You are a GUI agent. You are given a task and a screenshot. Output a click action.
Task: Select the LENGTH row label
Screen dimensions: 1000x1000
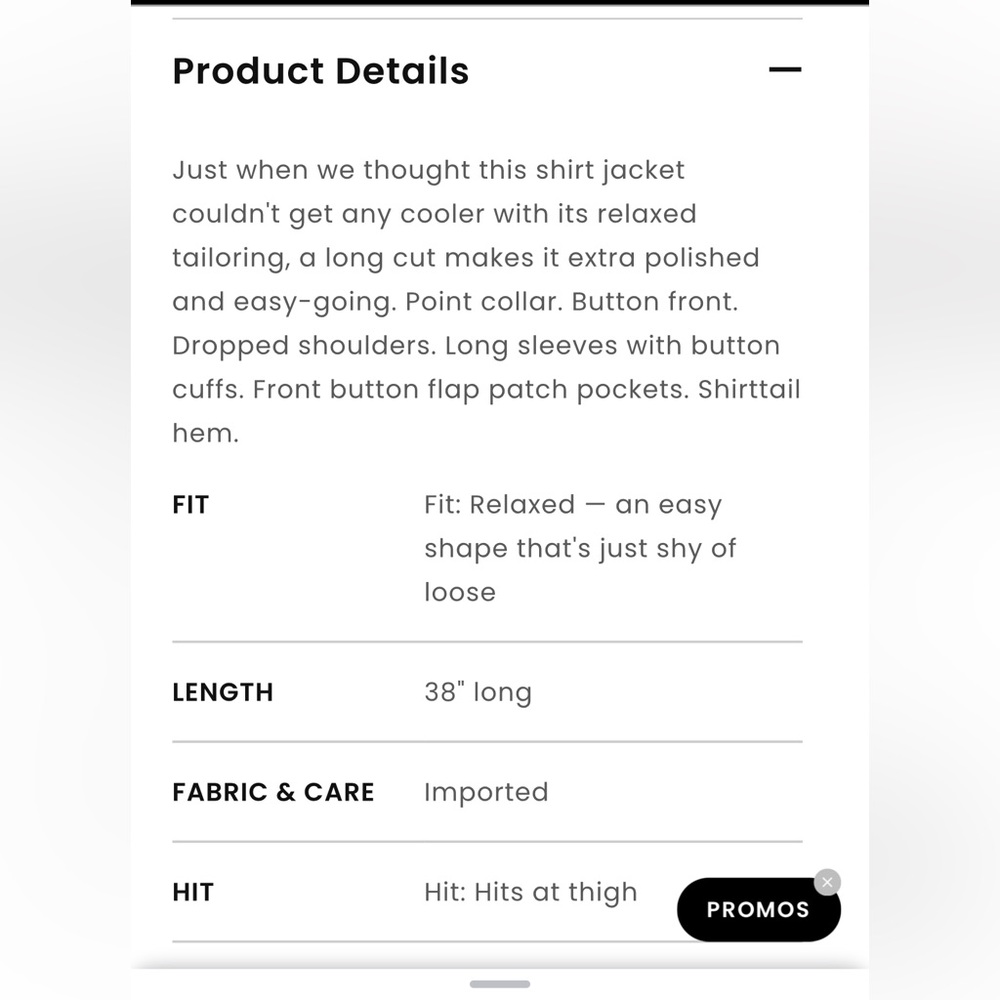pos(222,692)
